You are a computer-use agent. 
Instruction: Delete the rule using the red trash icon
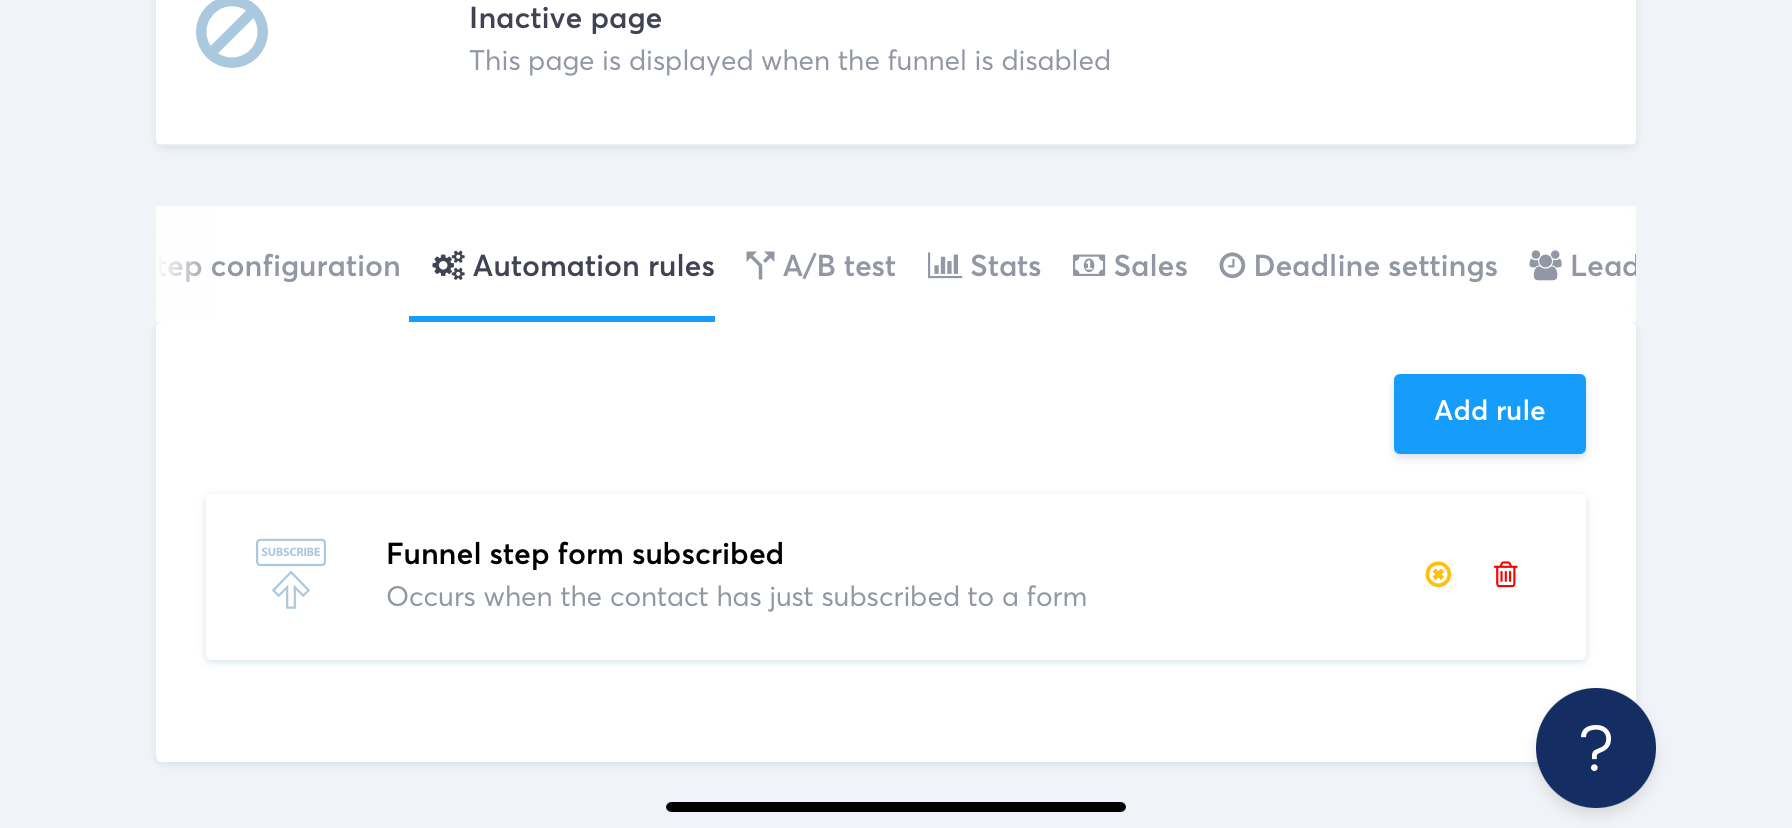[x=1506, y=575]
